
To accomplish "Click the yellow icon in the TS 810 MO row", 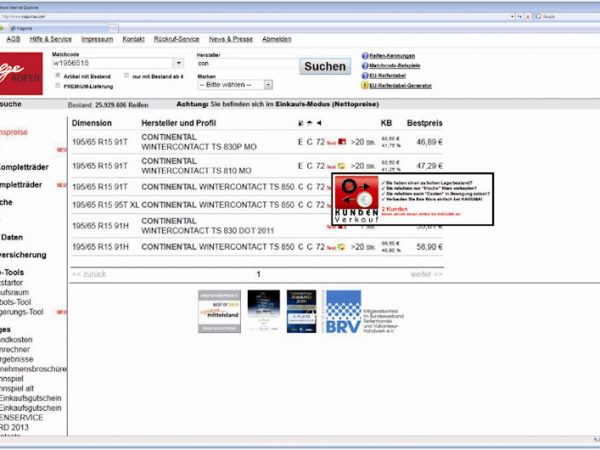I will pyautogui.click(x=341, y=166).
